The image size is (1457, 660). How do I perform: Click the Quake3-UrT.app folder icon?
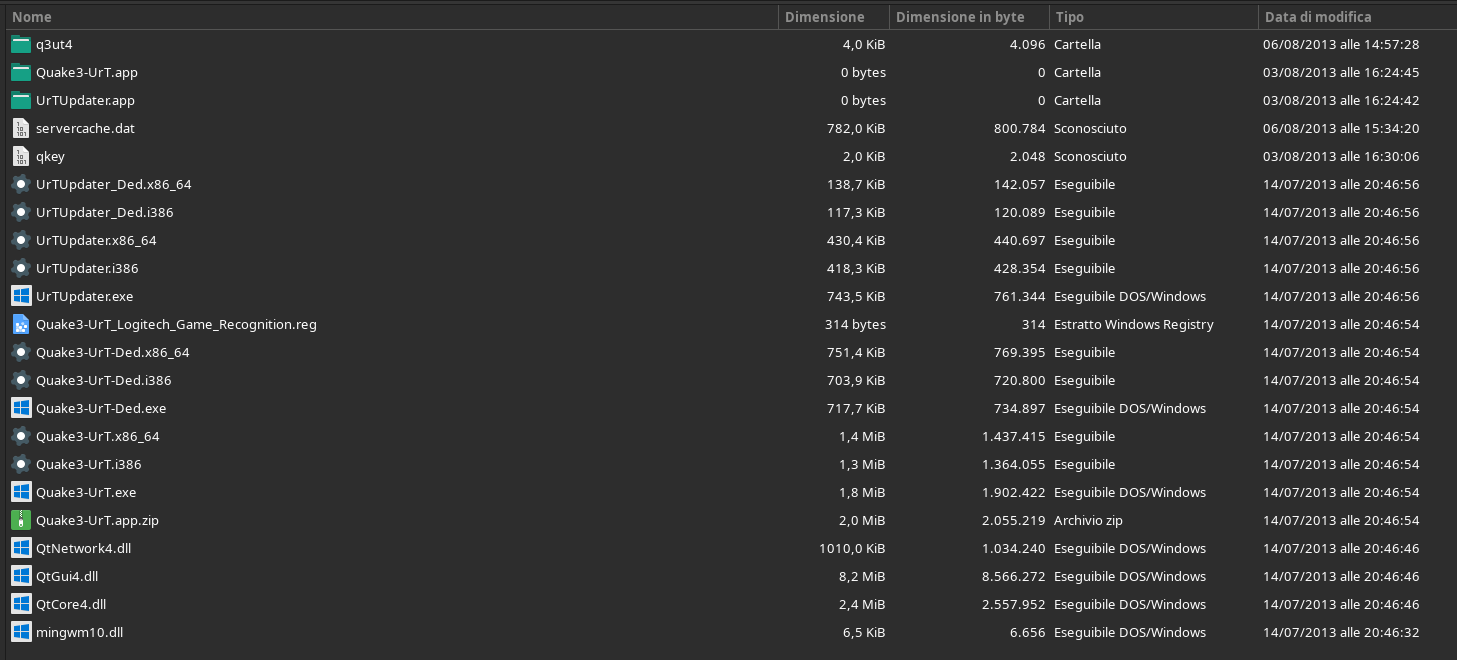click(21, 72)
